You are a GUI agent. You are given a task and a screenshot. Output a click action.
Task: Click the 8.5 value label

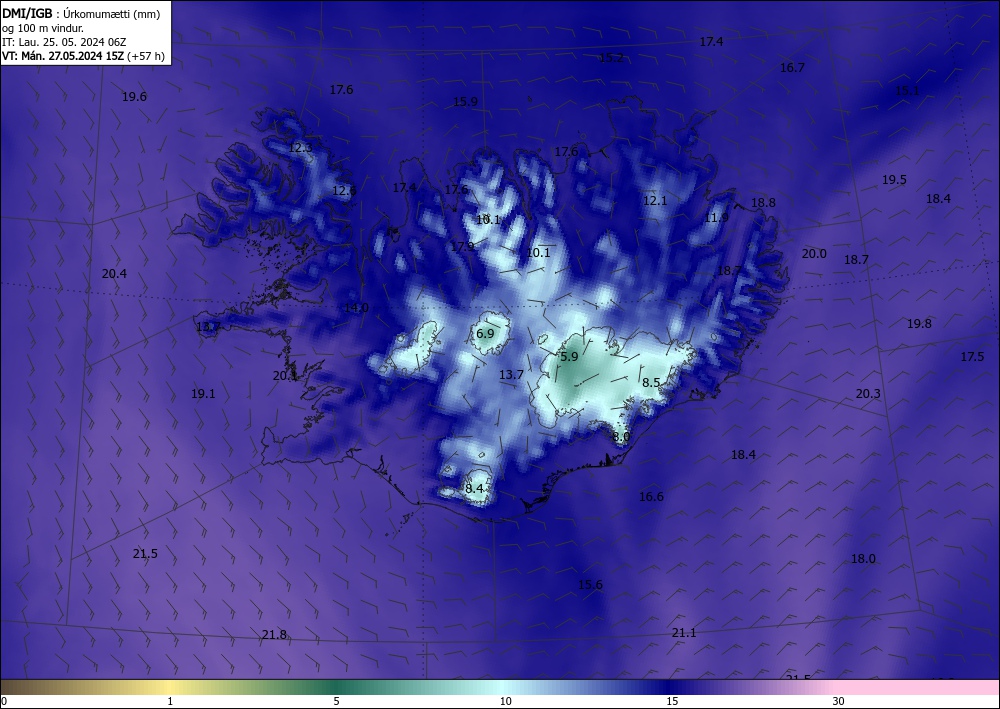coord(651,383)
